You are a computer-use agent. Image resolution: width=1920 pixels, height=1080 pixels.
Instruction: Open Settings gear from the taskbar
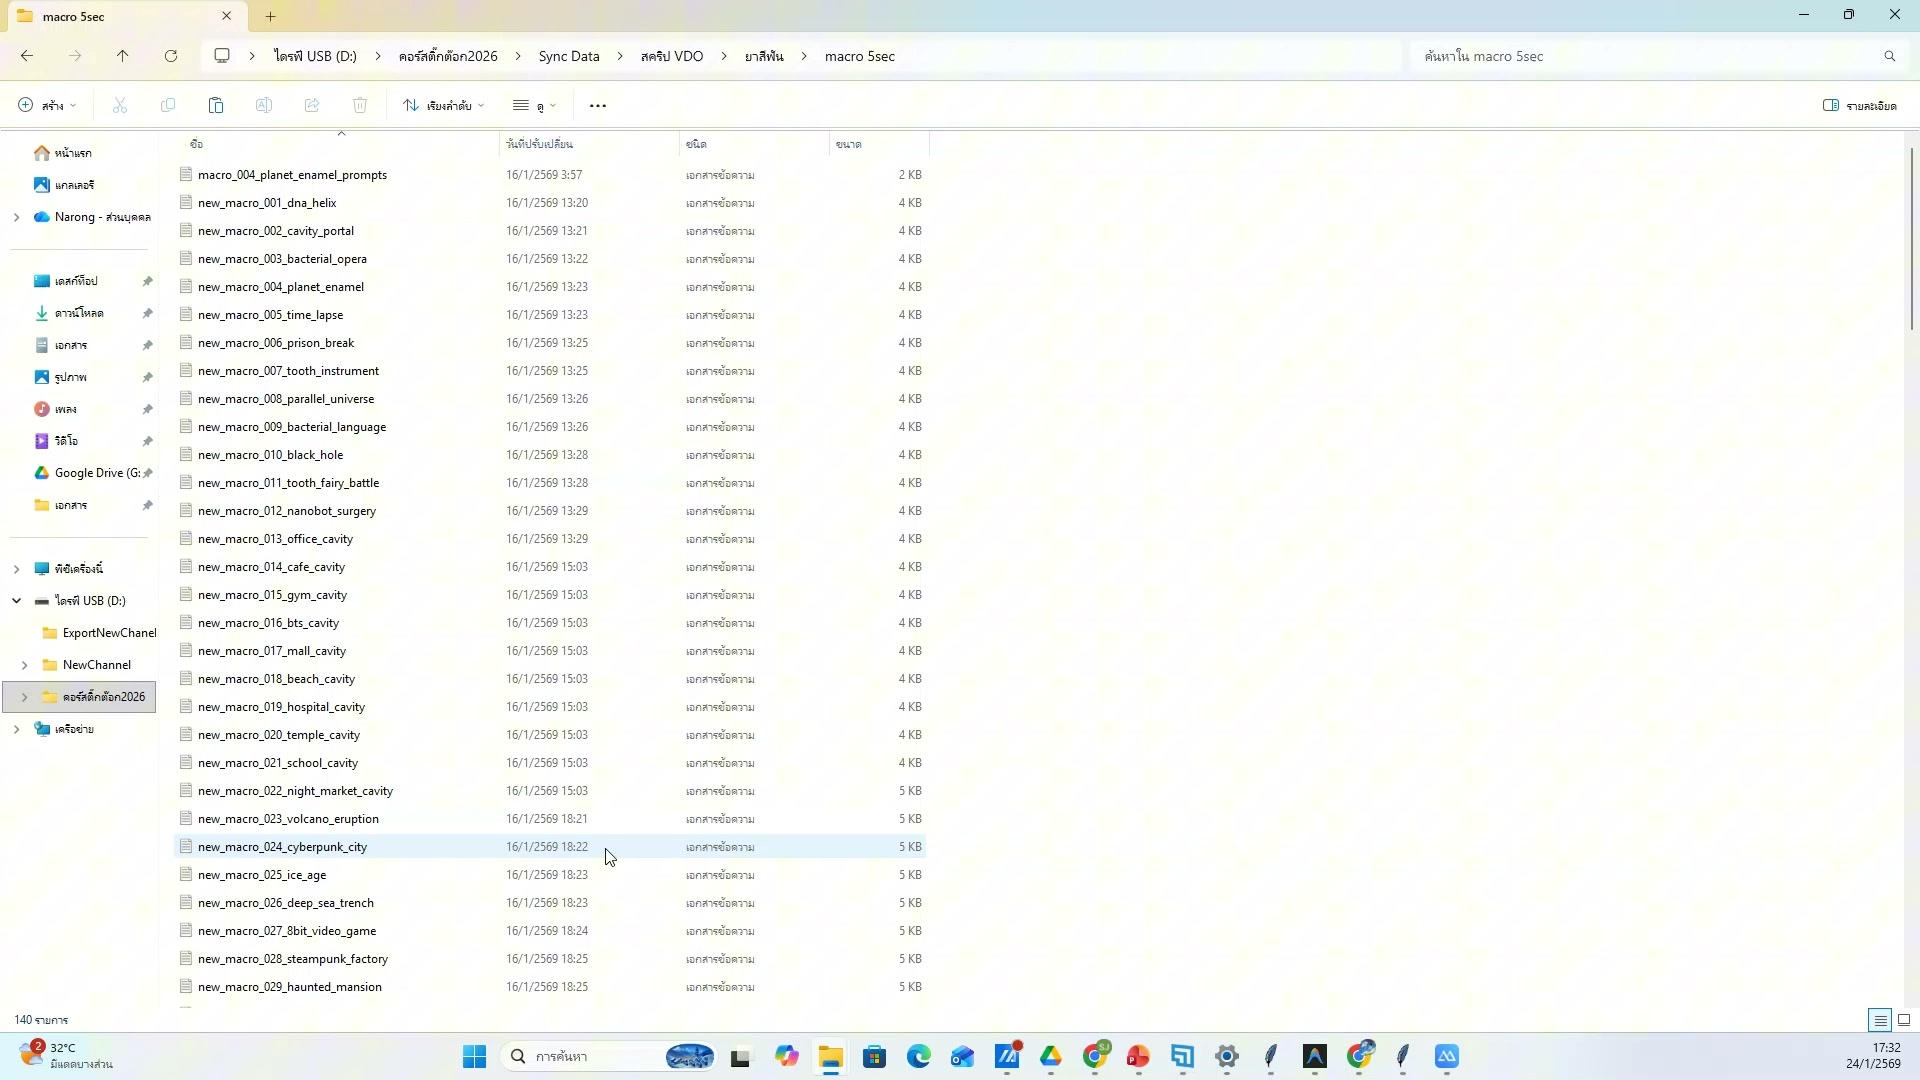(1227, 1056)
